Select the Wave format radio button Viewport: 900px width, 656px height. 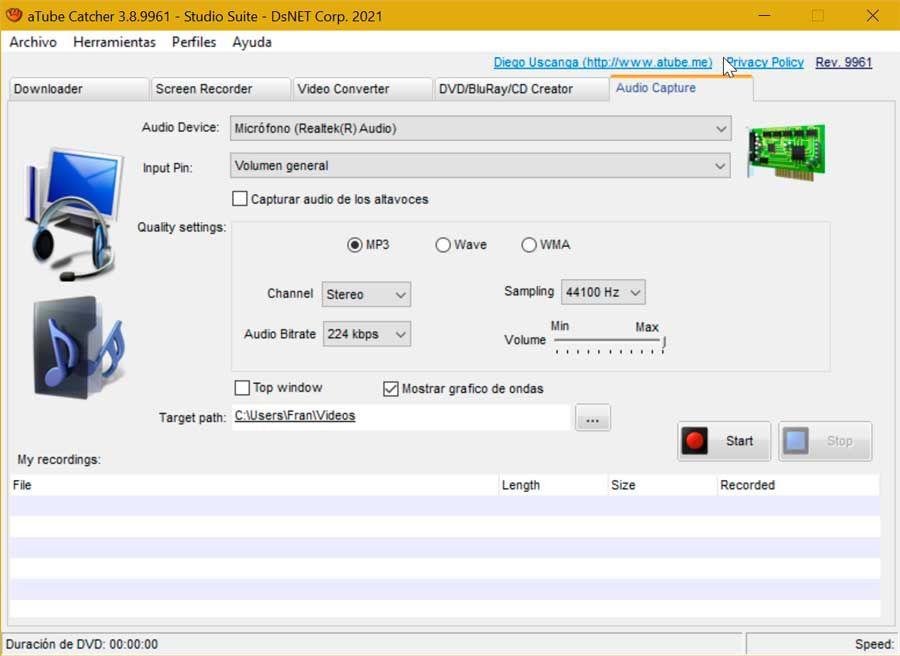click(443, 245)
